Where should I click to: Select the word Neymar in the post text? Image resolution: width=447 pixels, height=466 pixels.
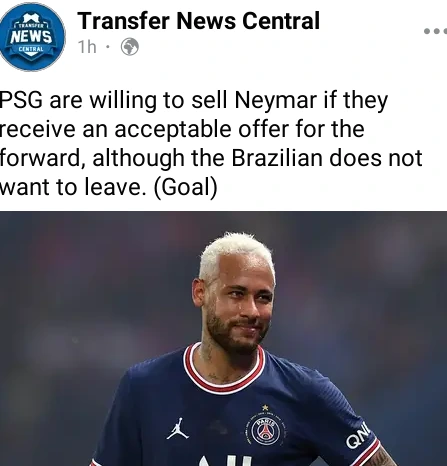[x=276, y=100]
